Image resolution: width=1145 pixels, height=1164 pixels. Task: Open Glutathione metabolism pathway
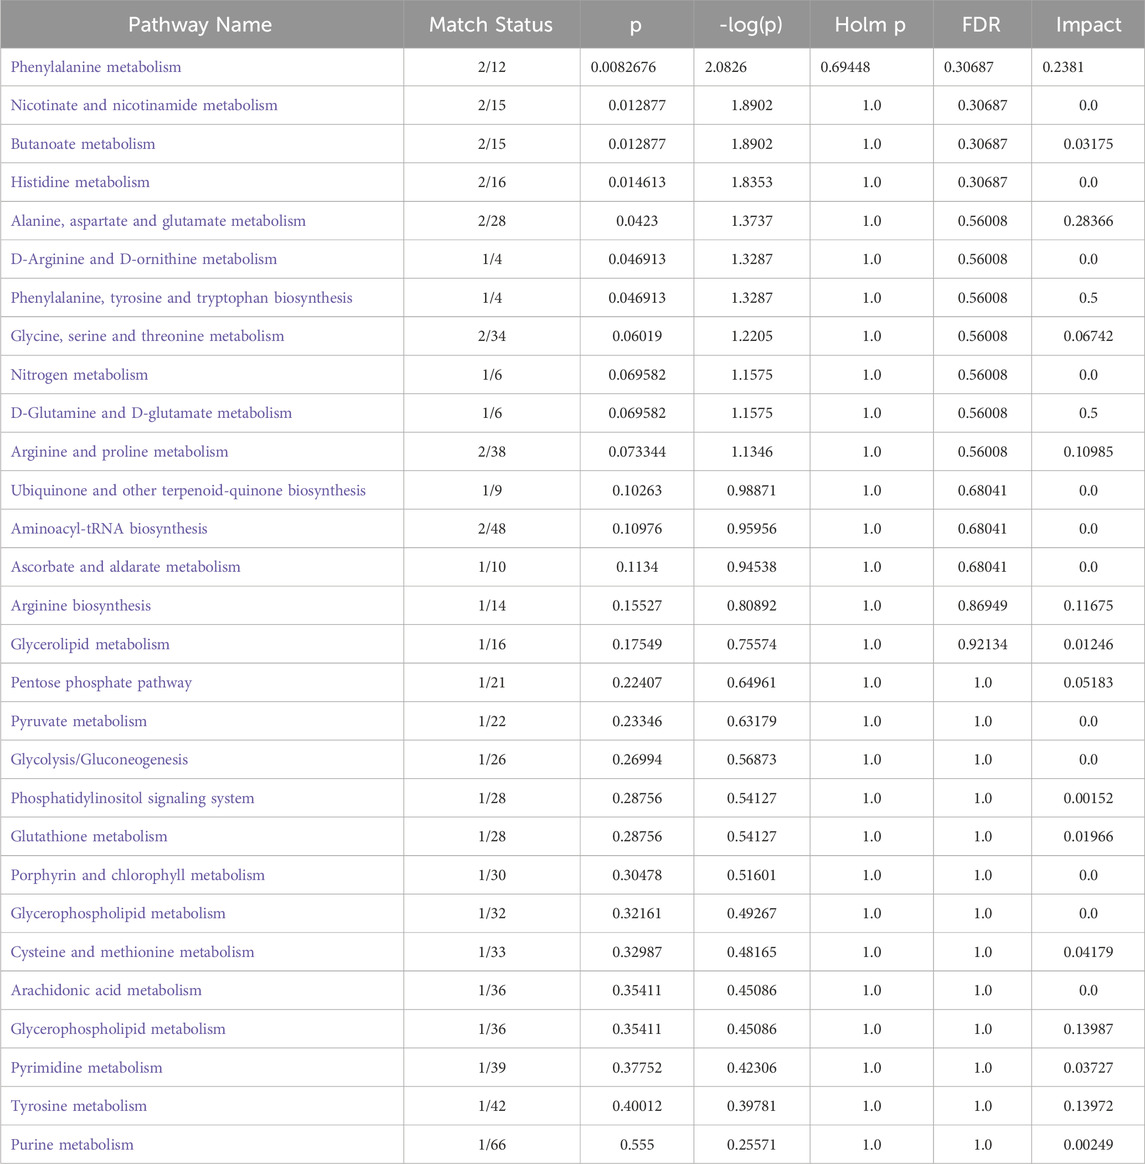[x=89, y=837]
